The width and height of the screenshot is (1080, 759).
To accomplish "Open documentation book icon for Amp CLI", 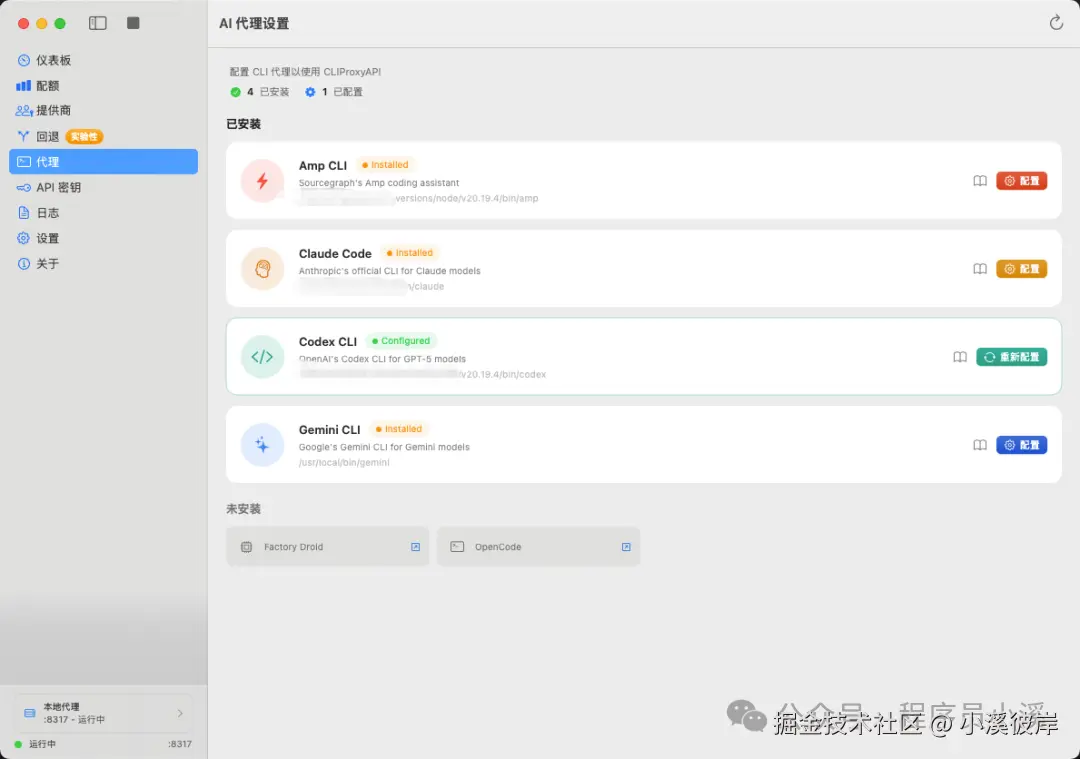I will tap(980, 181).
